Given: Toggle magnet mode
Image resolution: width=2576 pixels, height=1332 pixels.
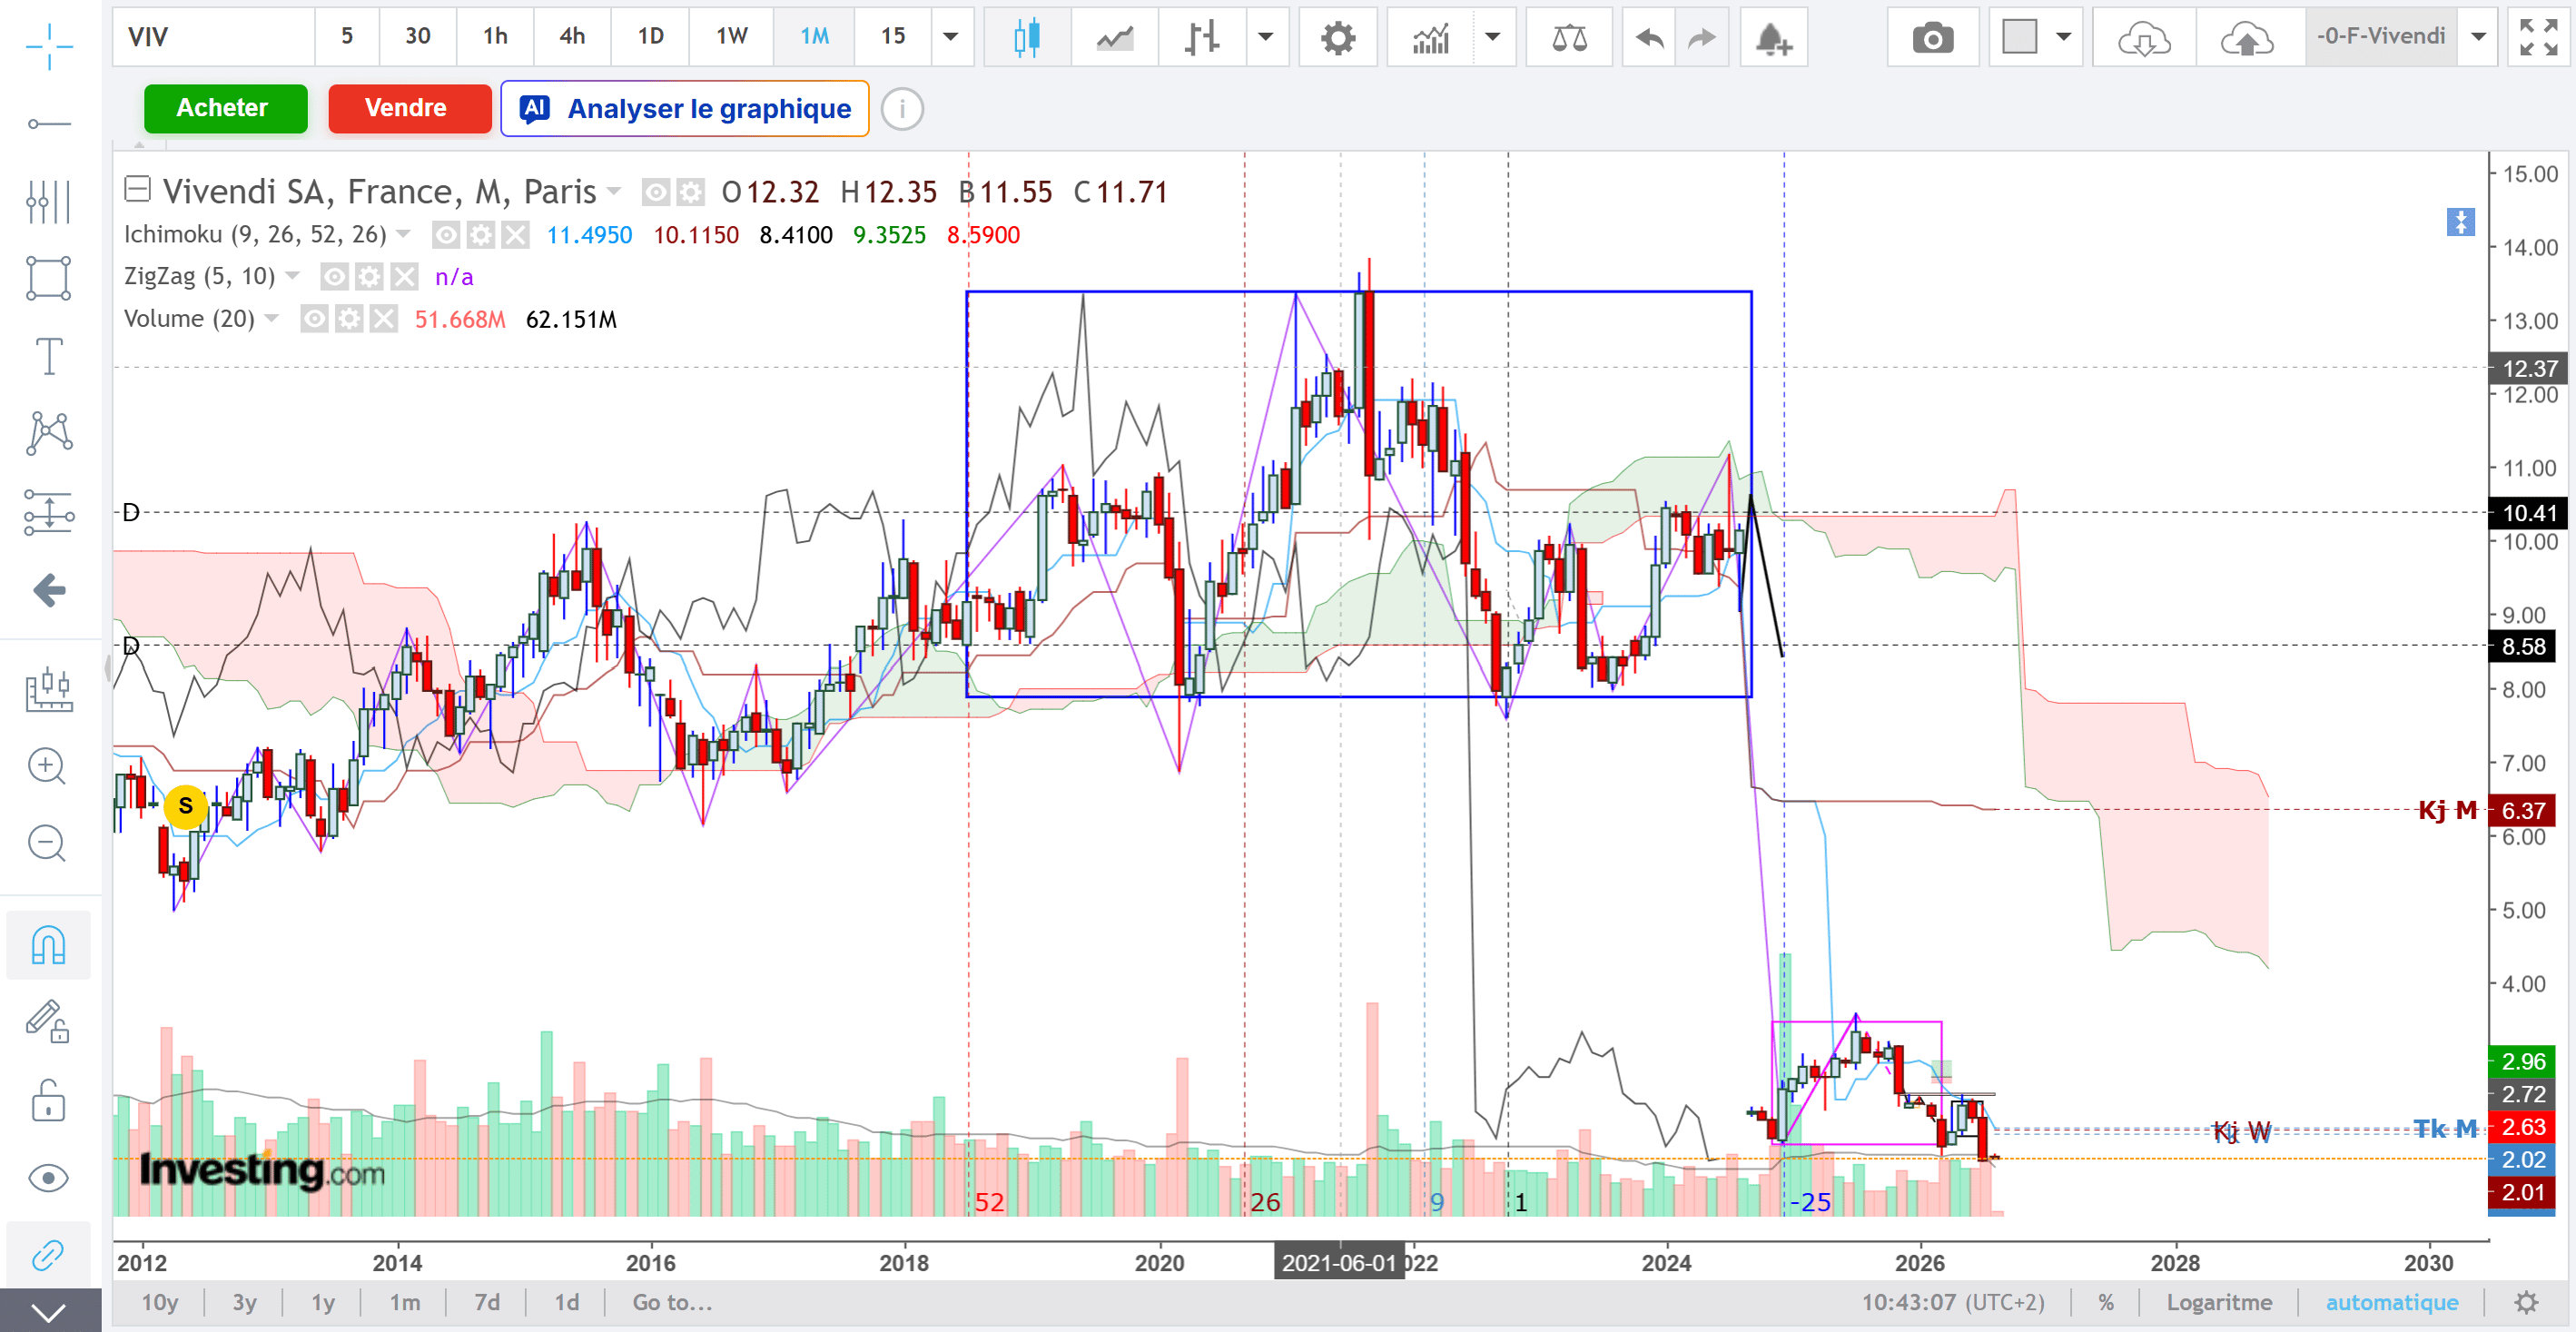Looking at the screenshot, I should click(48, 945).
